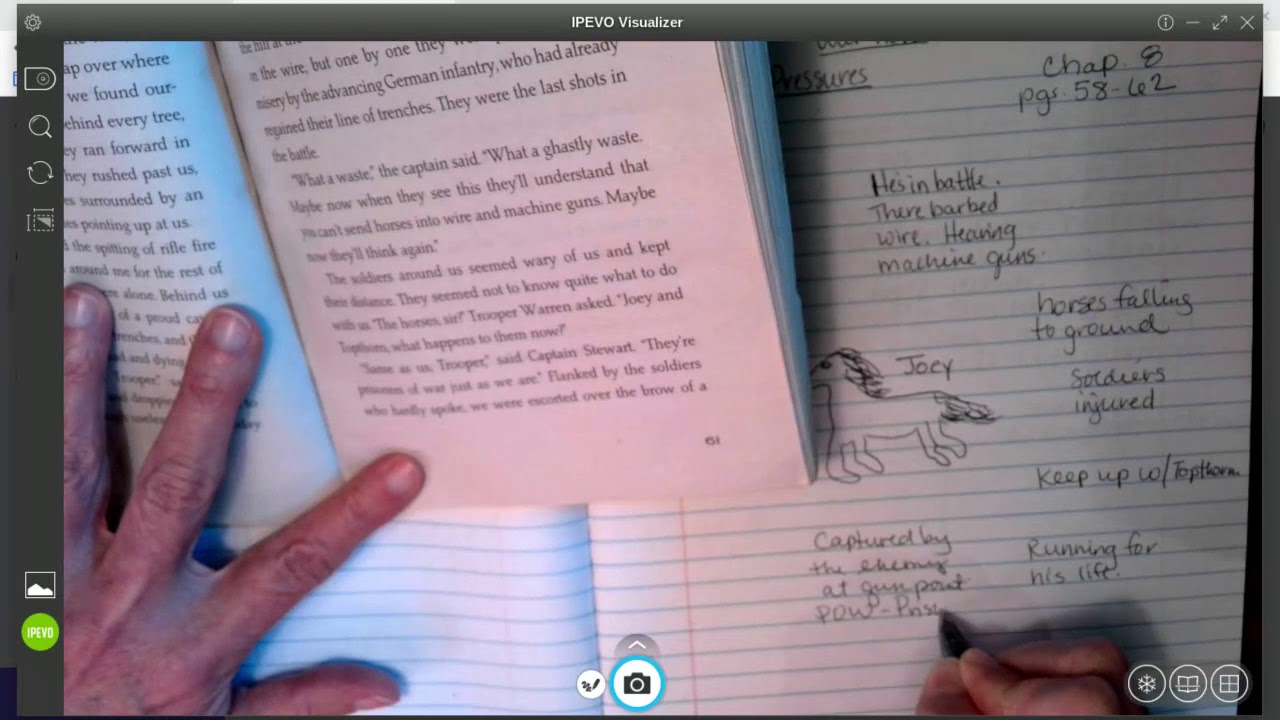This screenshot has height=720, width=1280.
Task: Rotate the camera image
Action: pyautogui.click(x=40, y=173)
